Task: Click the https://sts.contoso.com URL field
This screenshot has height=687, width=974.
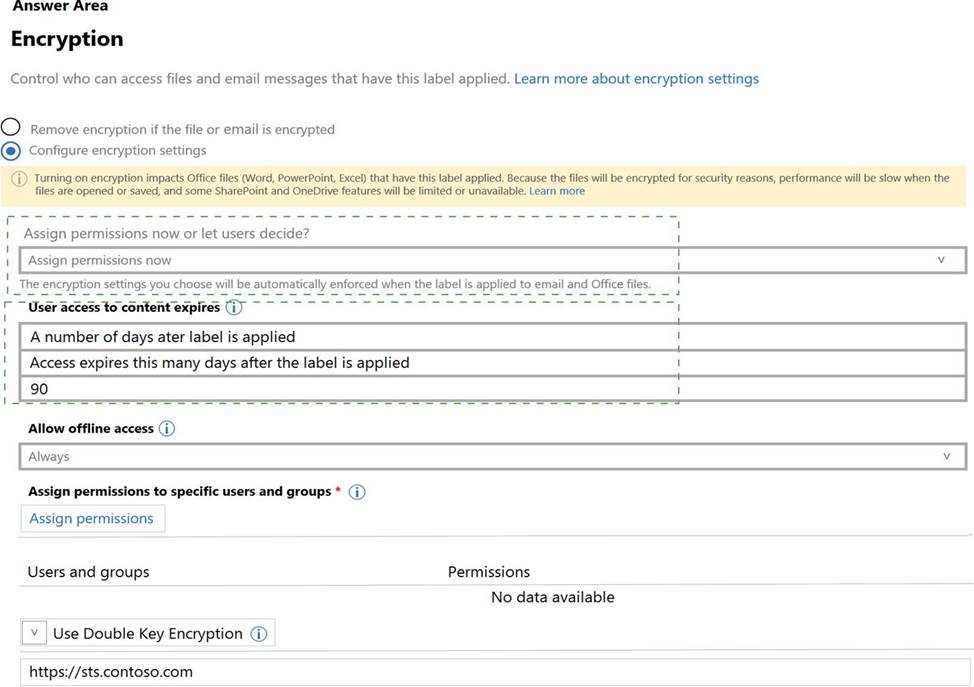Action: click(x=492, y=672)
